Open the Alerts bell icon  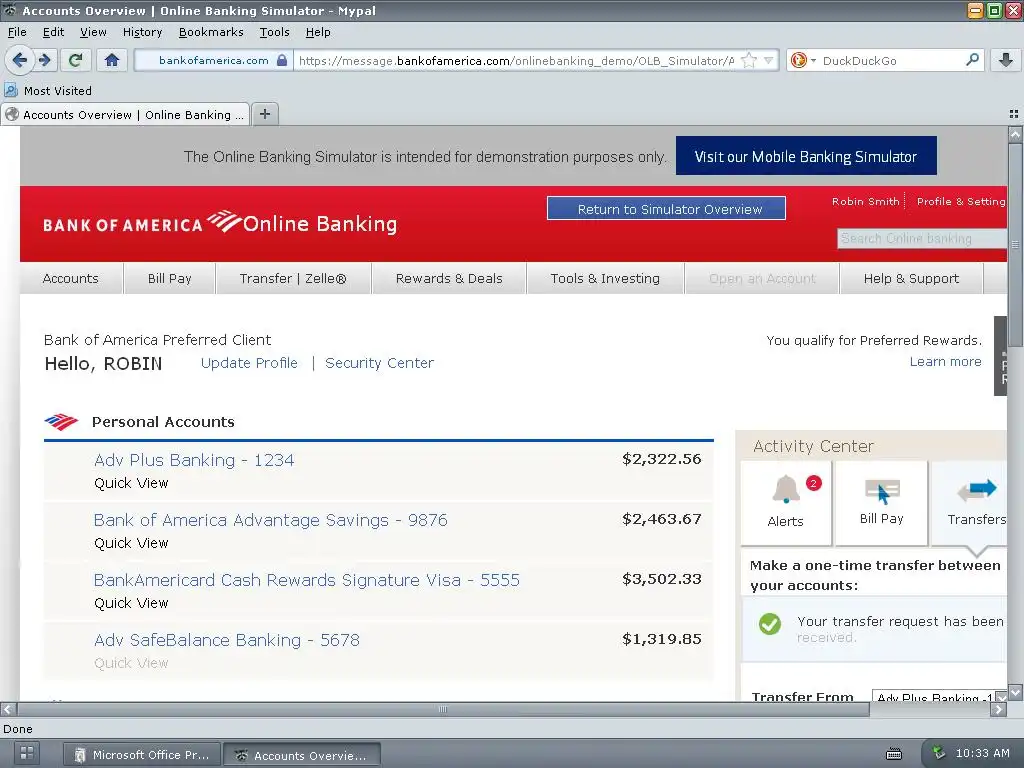tap(786, 502)
